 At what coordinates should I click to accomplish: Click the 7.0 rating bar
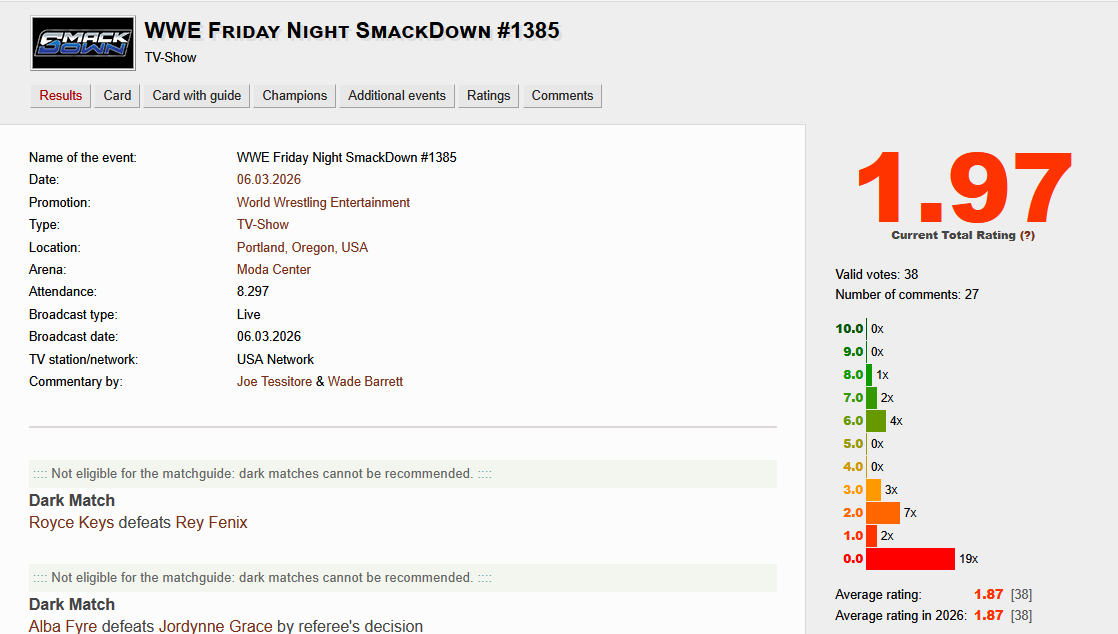click(x=871, y=398)
